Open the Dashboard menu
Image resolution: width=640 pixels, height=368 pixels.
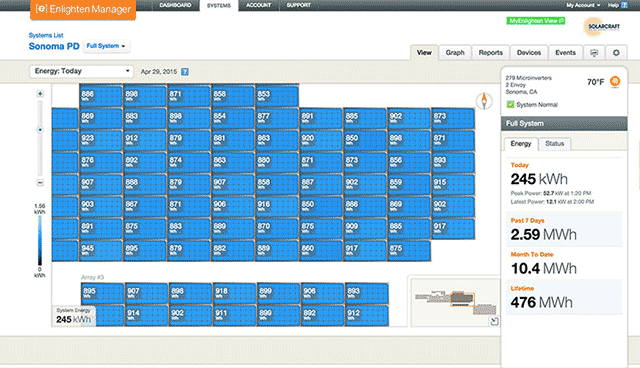click(x=176, y=5)
